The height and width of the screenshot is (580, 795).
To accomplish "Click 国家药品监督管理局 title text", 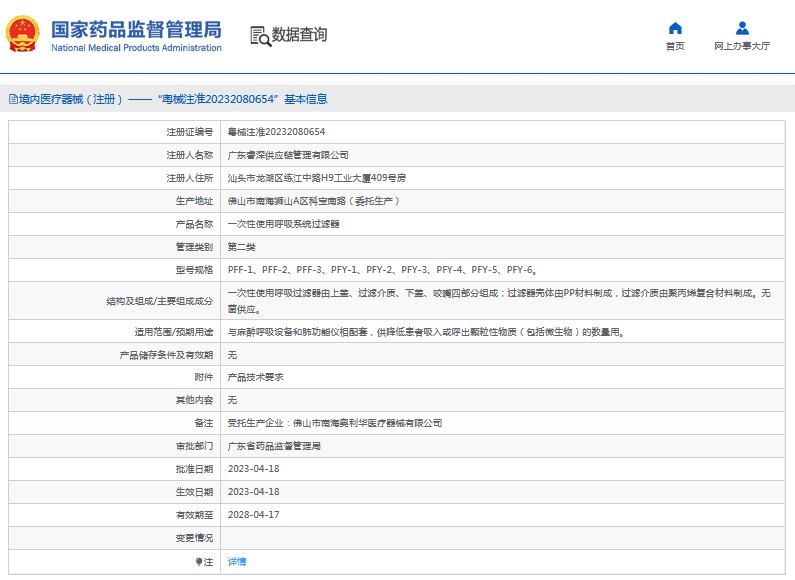I will pos(136,29).
